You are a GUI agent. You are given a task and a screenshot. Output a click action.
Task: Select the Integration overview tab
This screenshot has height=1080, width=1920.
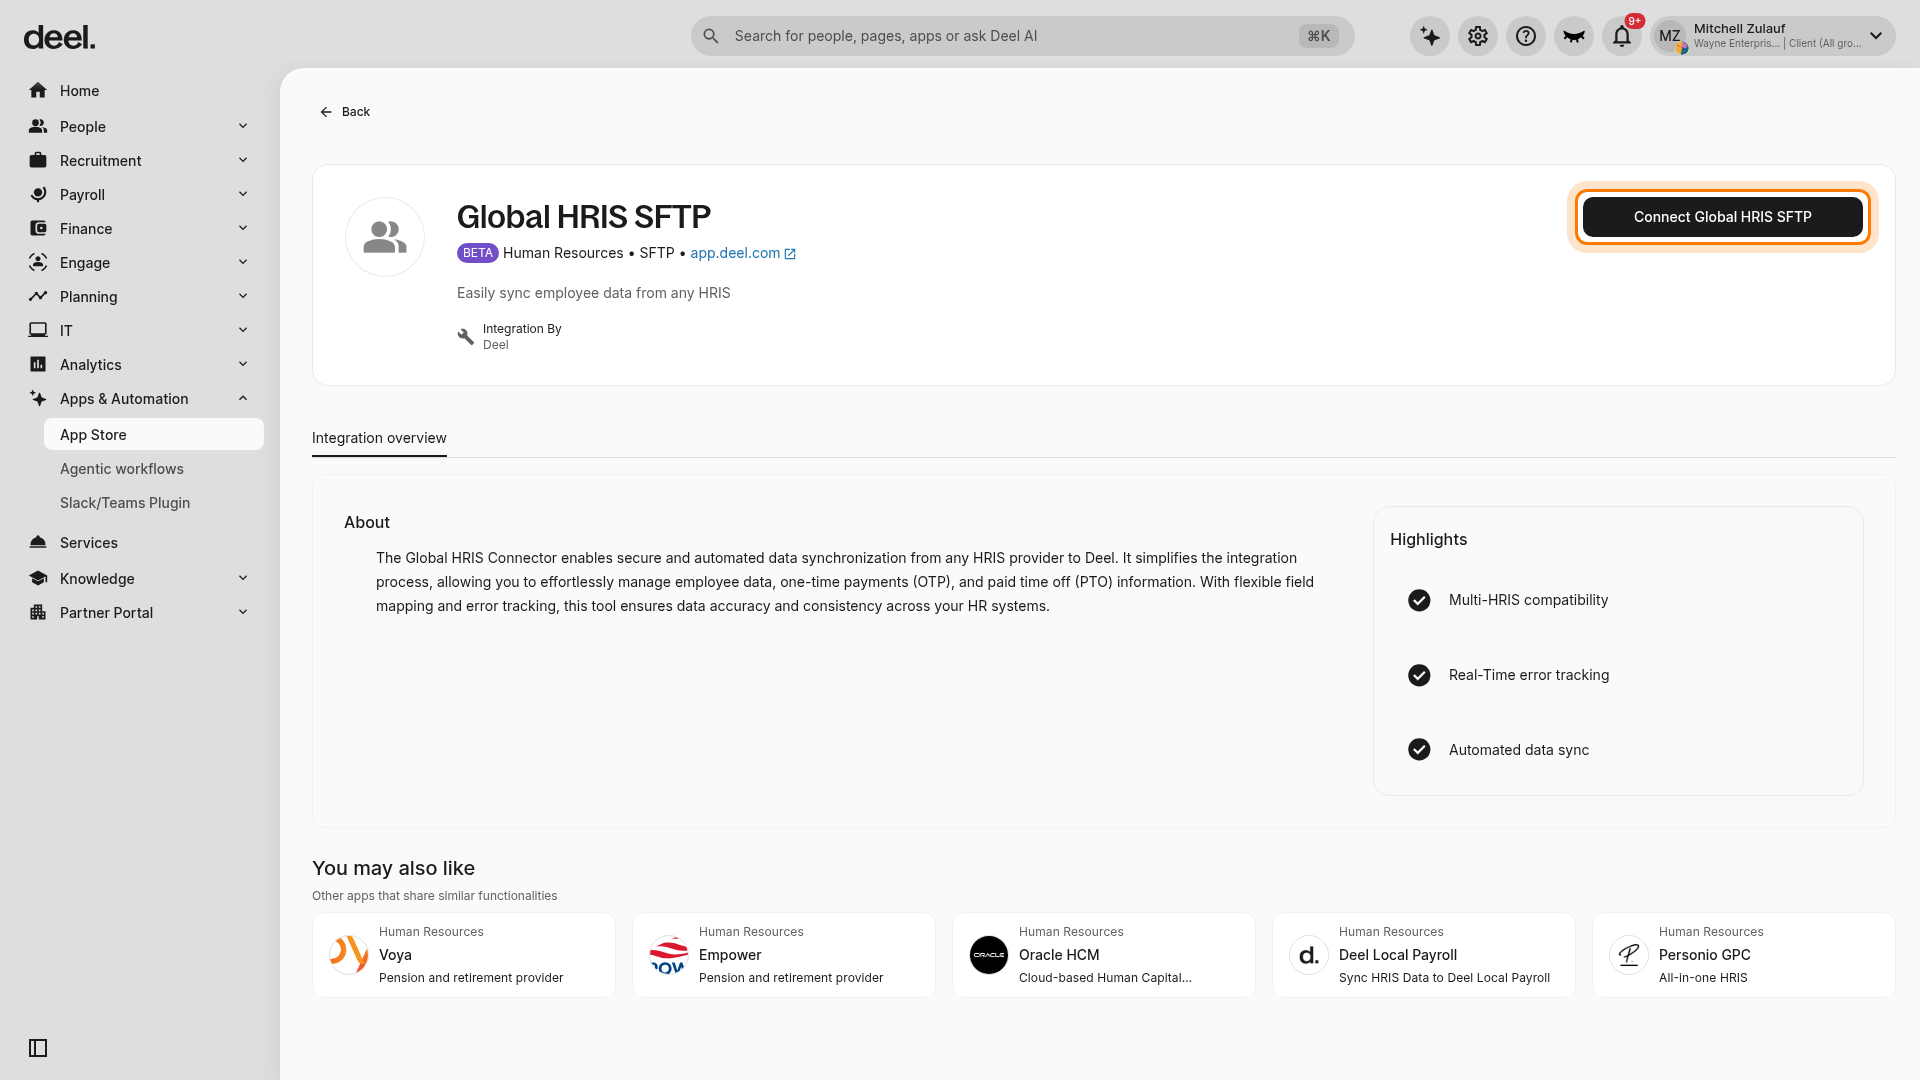pos(379,438)
